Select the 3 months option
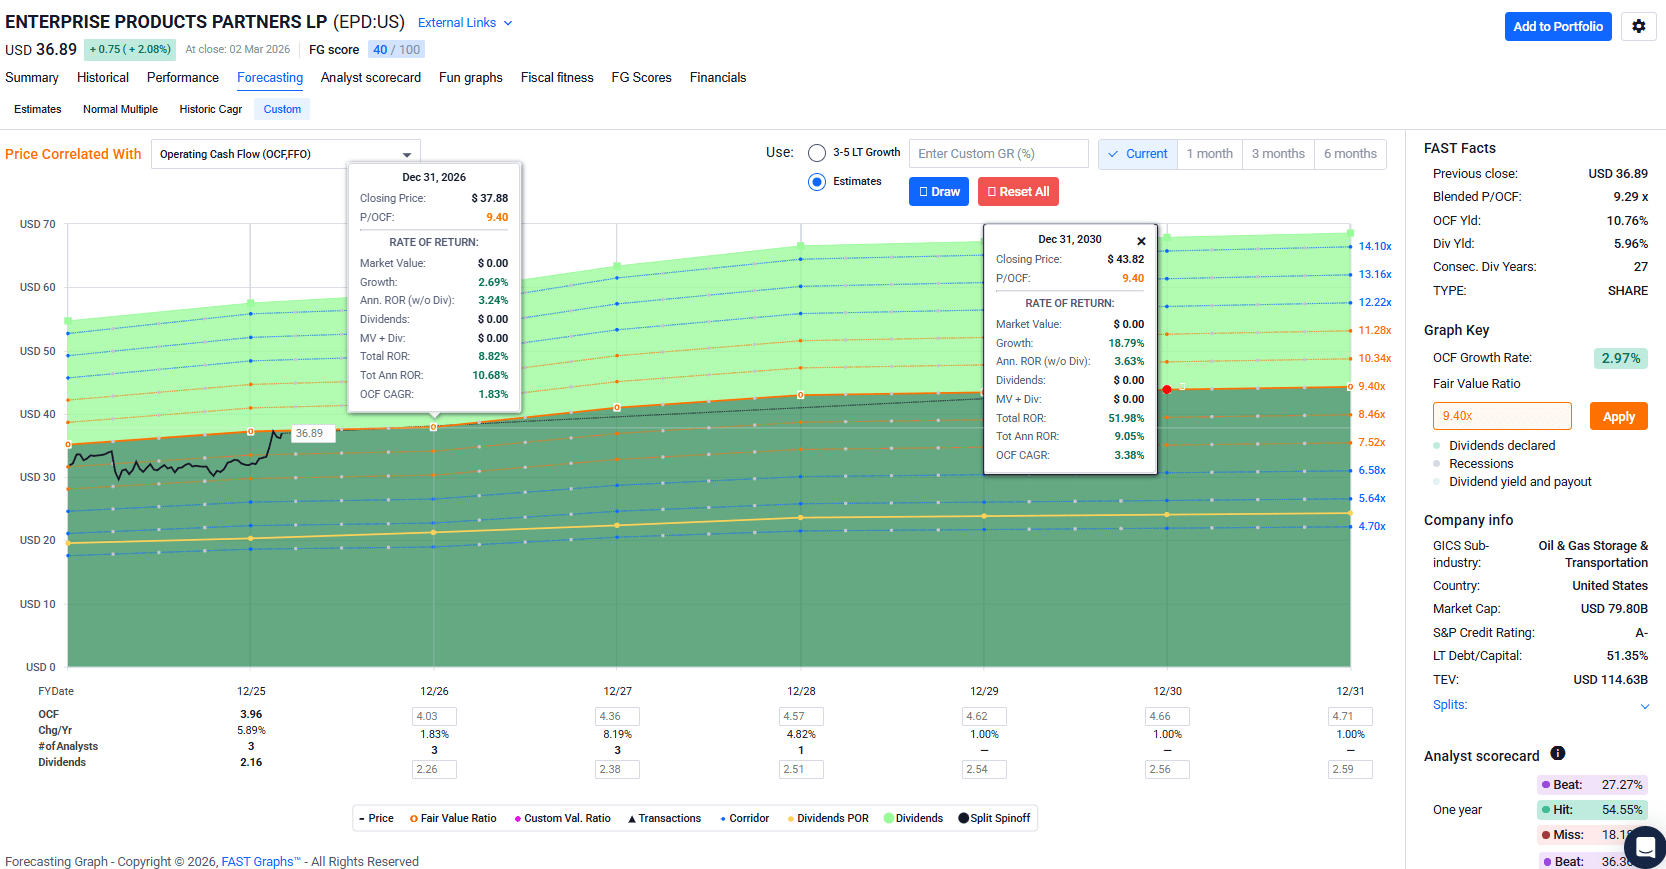The width and height of the screenshot is (1666, 869). [x=1278, y=154]
